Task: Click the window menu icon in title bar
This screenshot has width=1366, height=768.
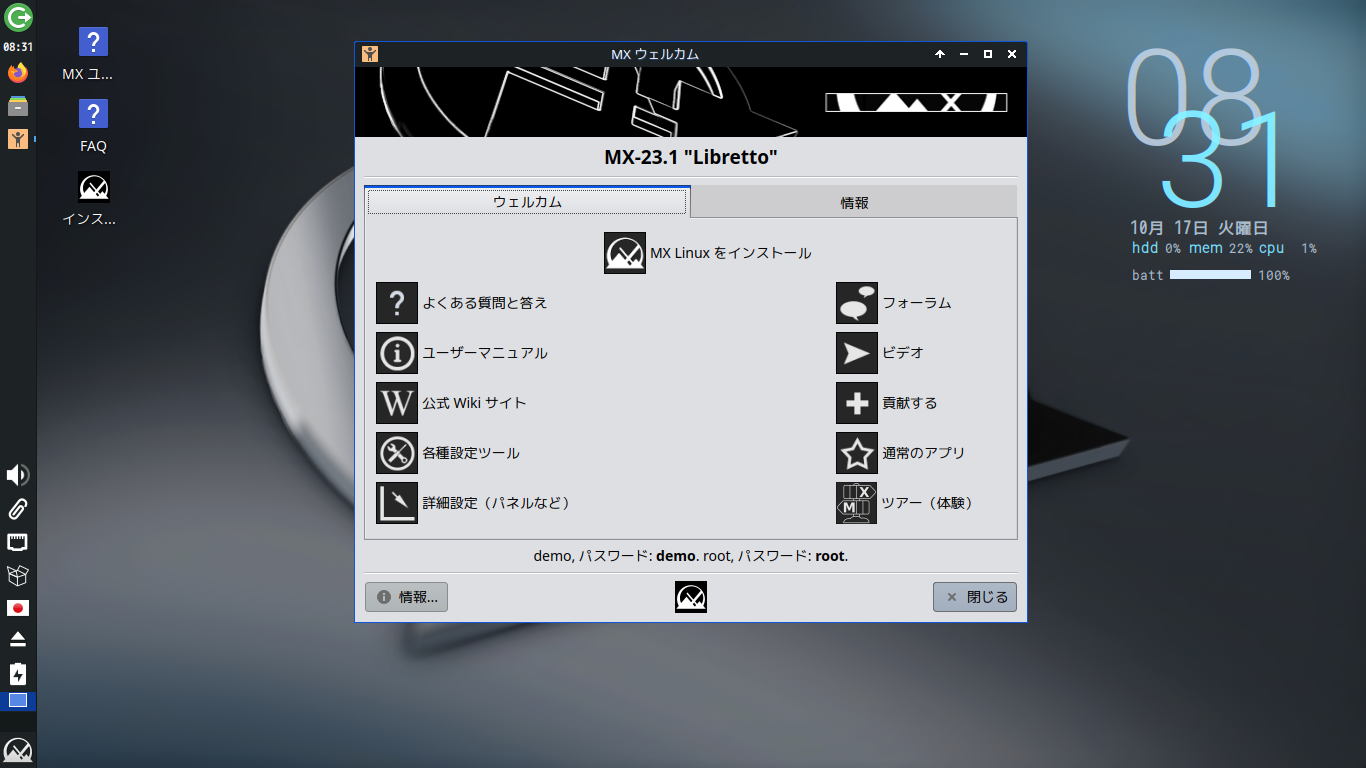Action: 370,54
